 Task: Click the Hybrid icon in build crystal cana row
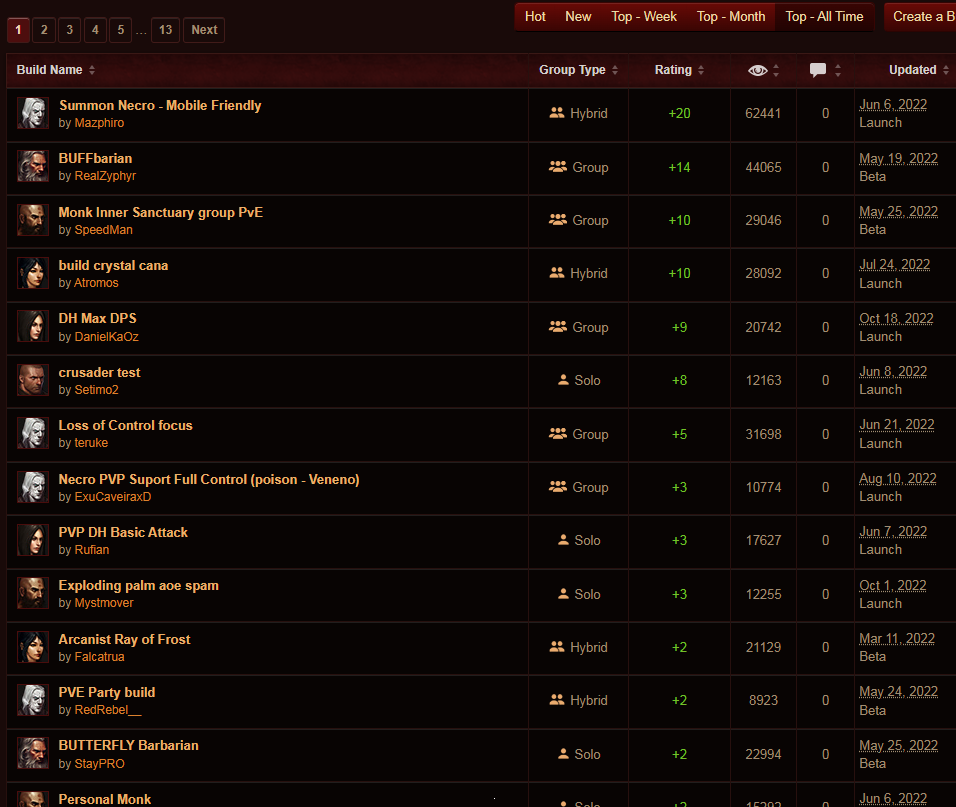point(557,273)
